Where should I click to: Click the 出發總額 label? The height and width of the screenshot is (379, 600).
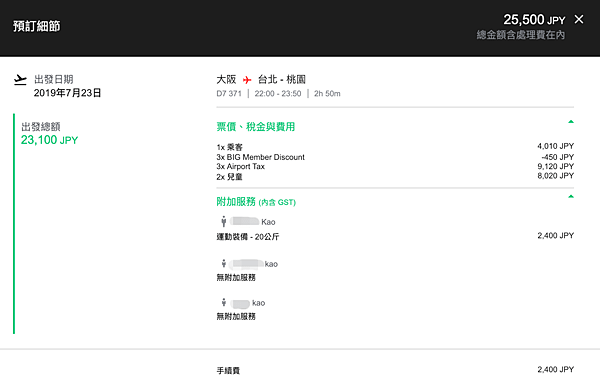click(x=41, y=127)
